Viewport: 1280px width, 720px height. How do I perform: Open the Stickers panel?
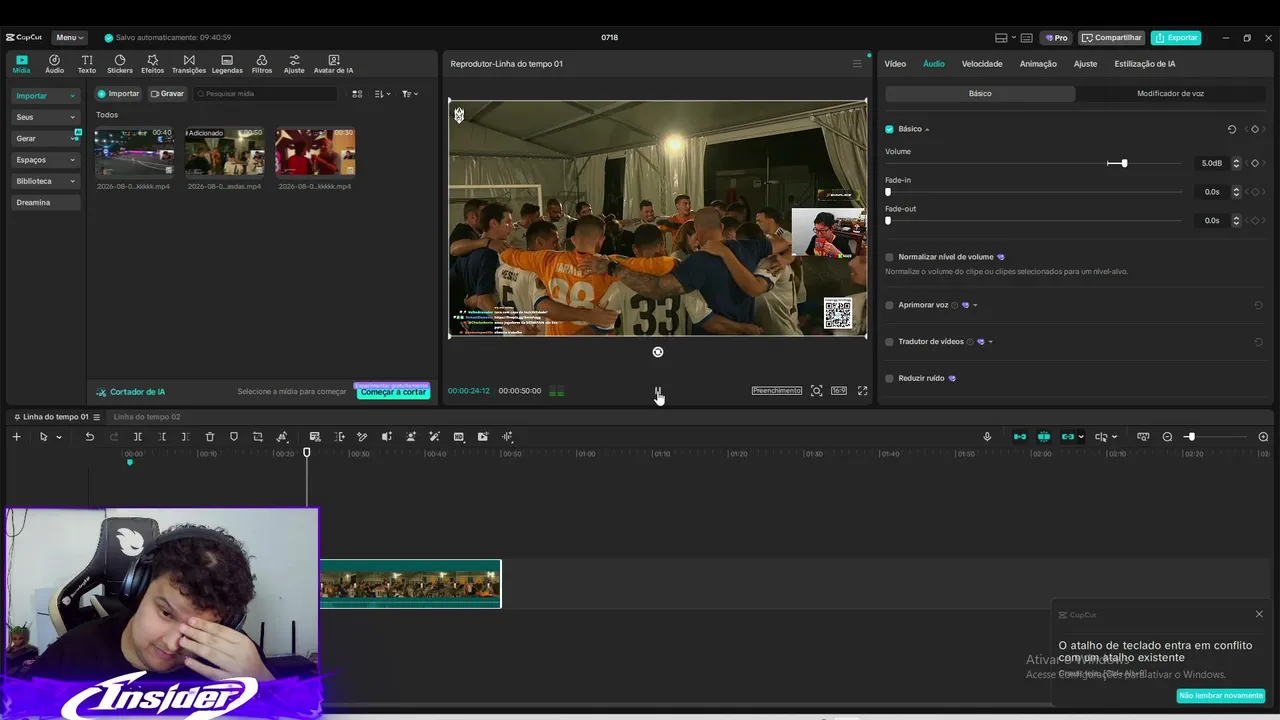pos(120,64)
